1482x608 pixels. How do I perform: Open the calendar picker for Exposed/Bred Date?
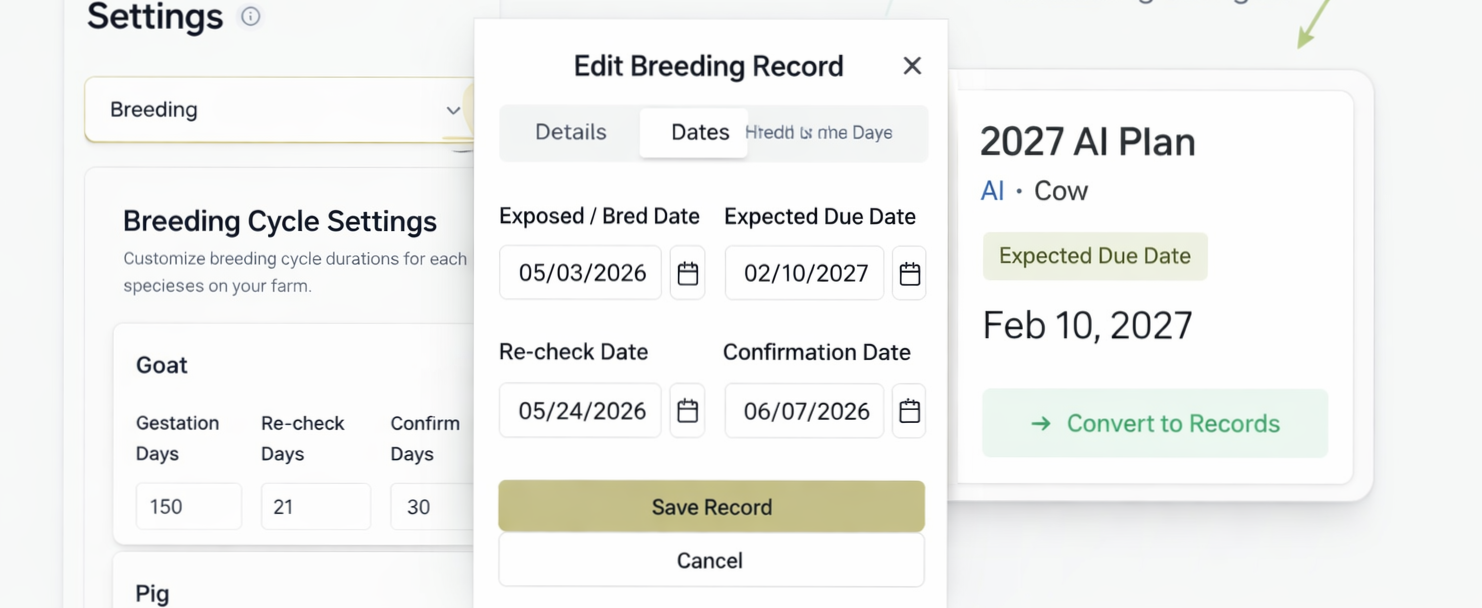pos(687,272)
